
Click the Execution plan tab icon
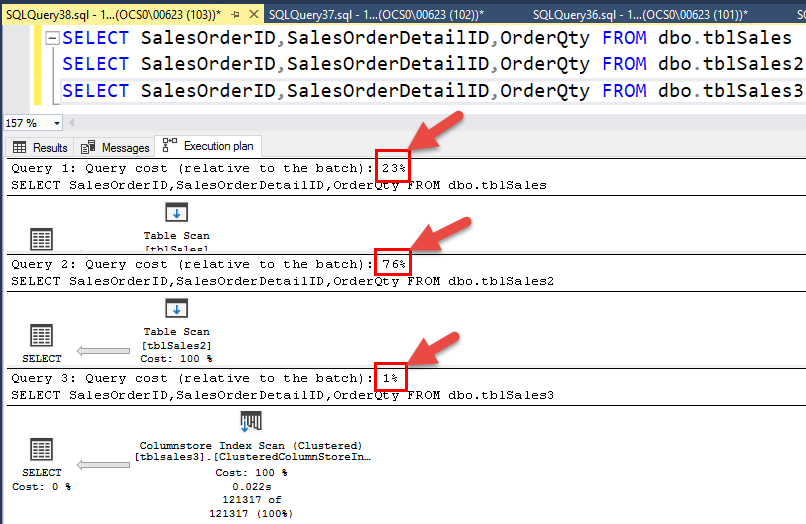170,145
